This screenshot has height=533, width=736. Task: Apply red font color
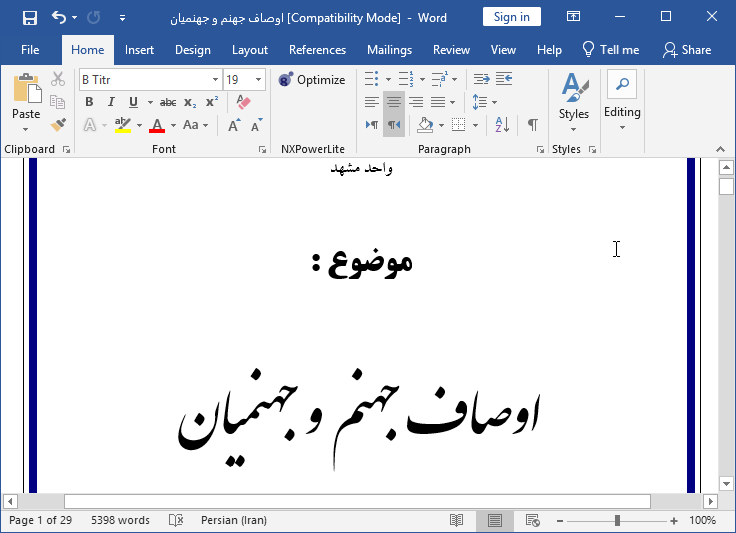tap(157, 125)
